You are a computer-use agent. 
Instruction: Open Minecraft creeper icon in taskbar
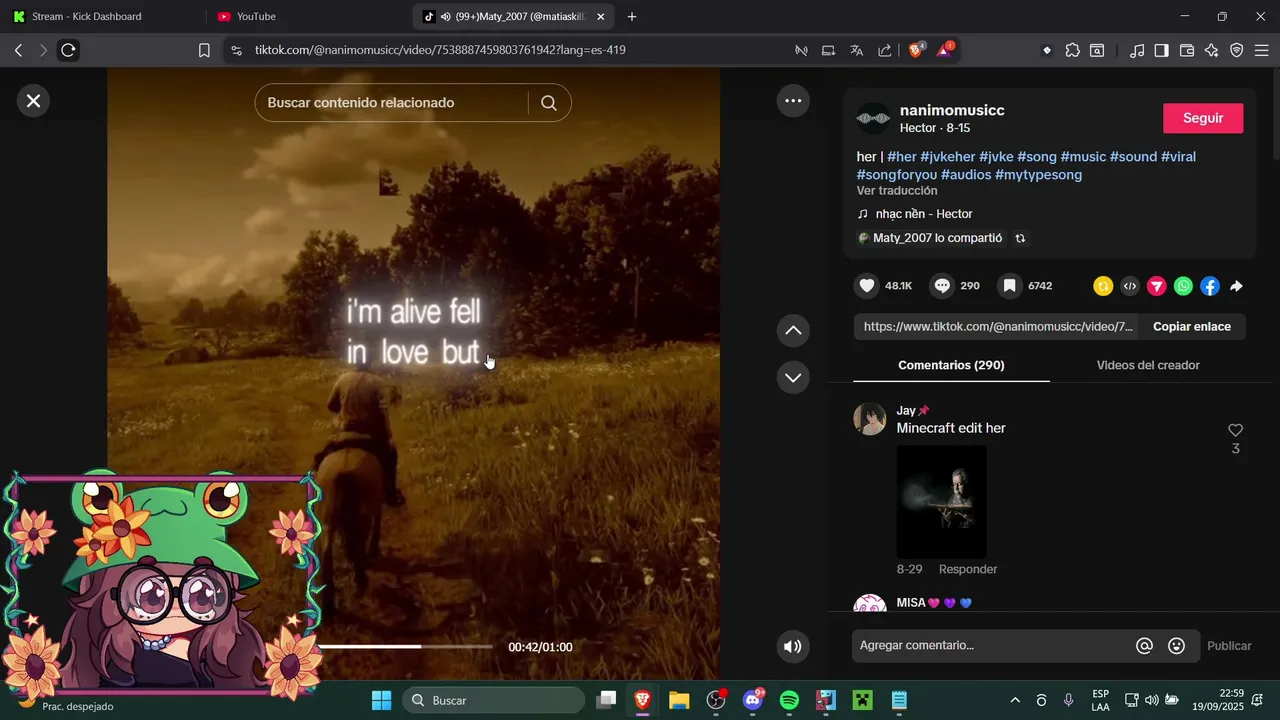pyautogui.click(x=862, y=700)
